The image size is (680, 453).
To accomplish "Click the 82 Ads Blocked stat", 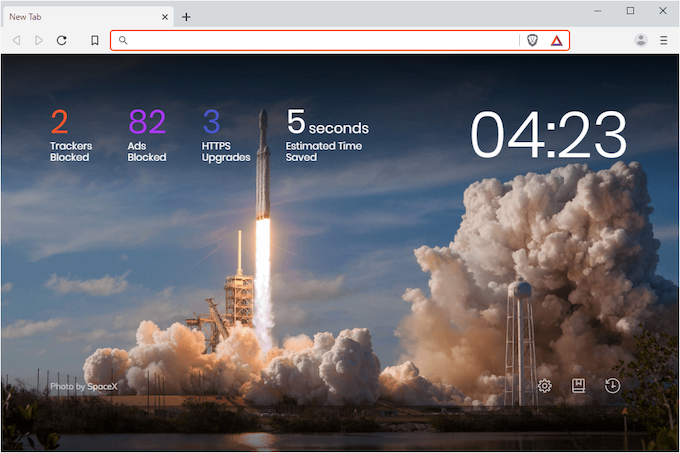I will tap(147, 136).
